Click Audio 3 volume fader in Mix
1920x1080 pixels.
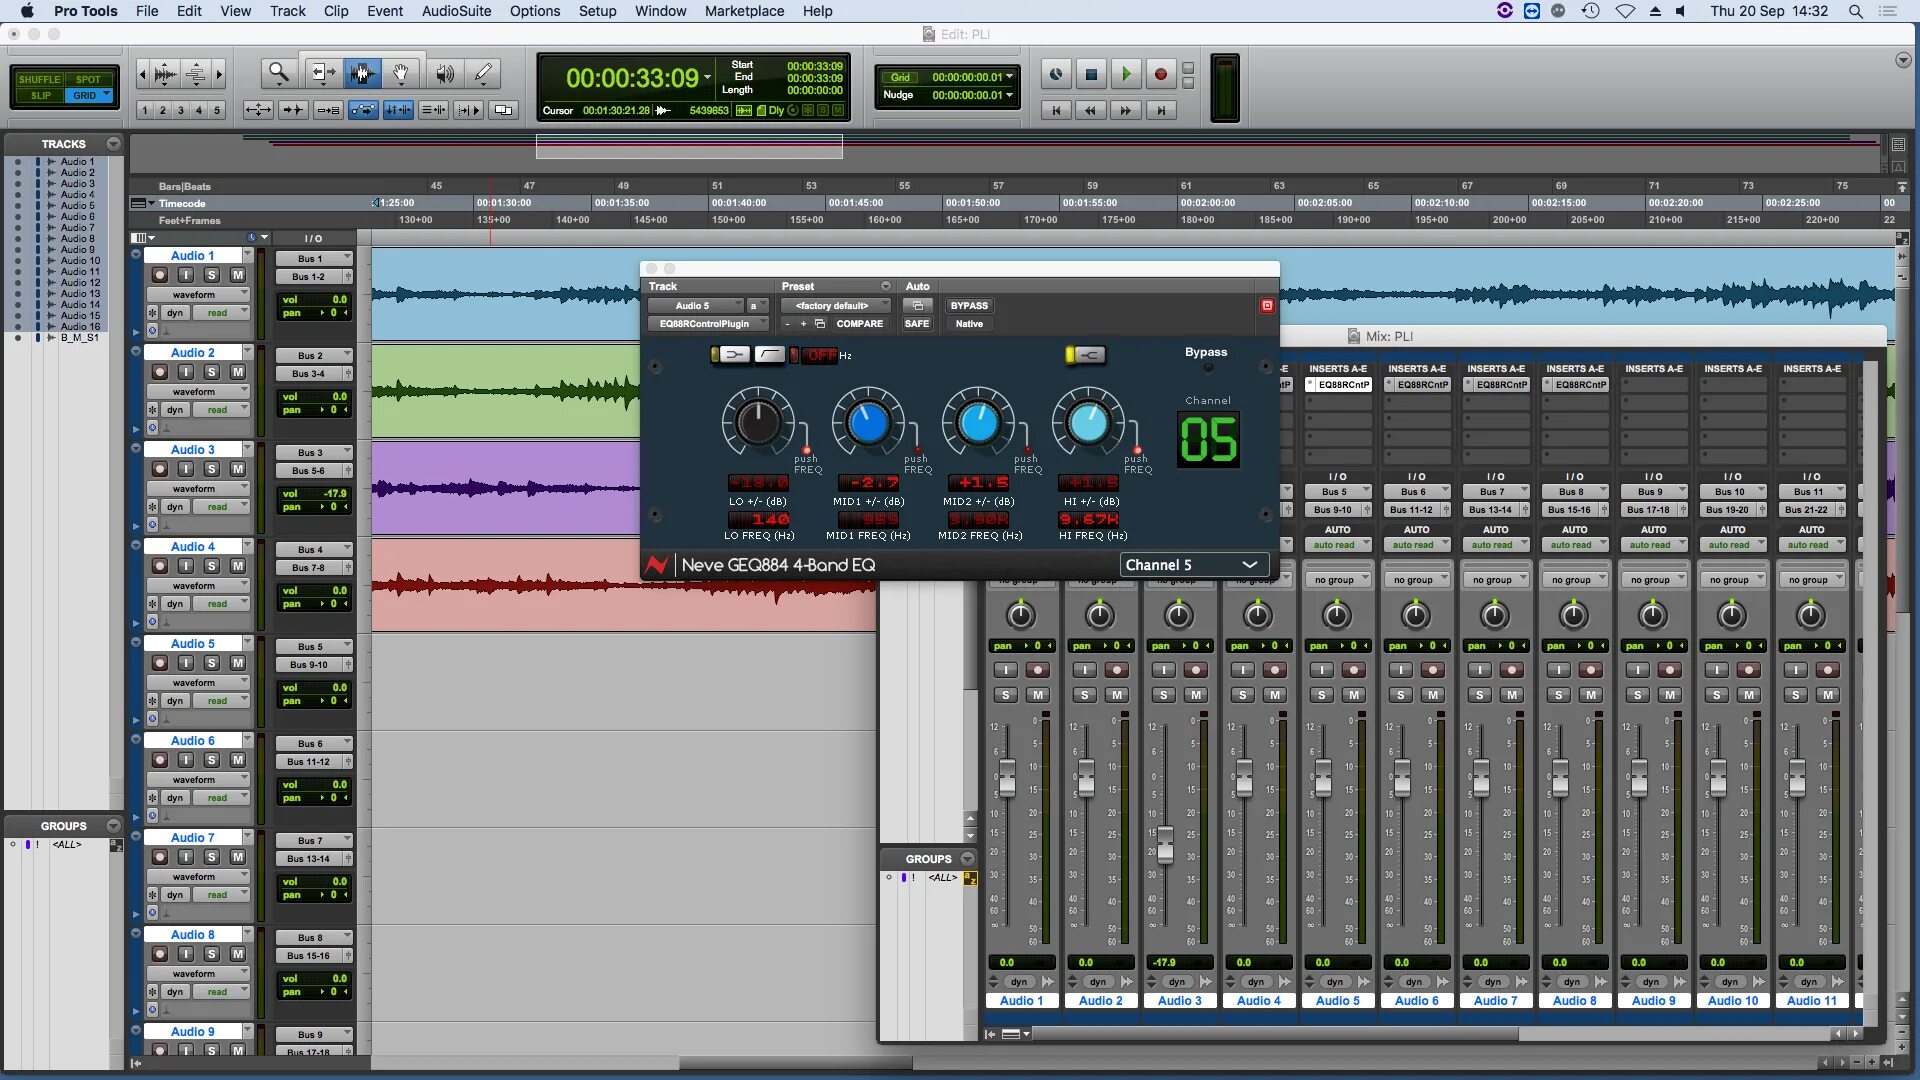tap(1165, 845)
